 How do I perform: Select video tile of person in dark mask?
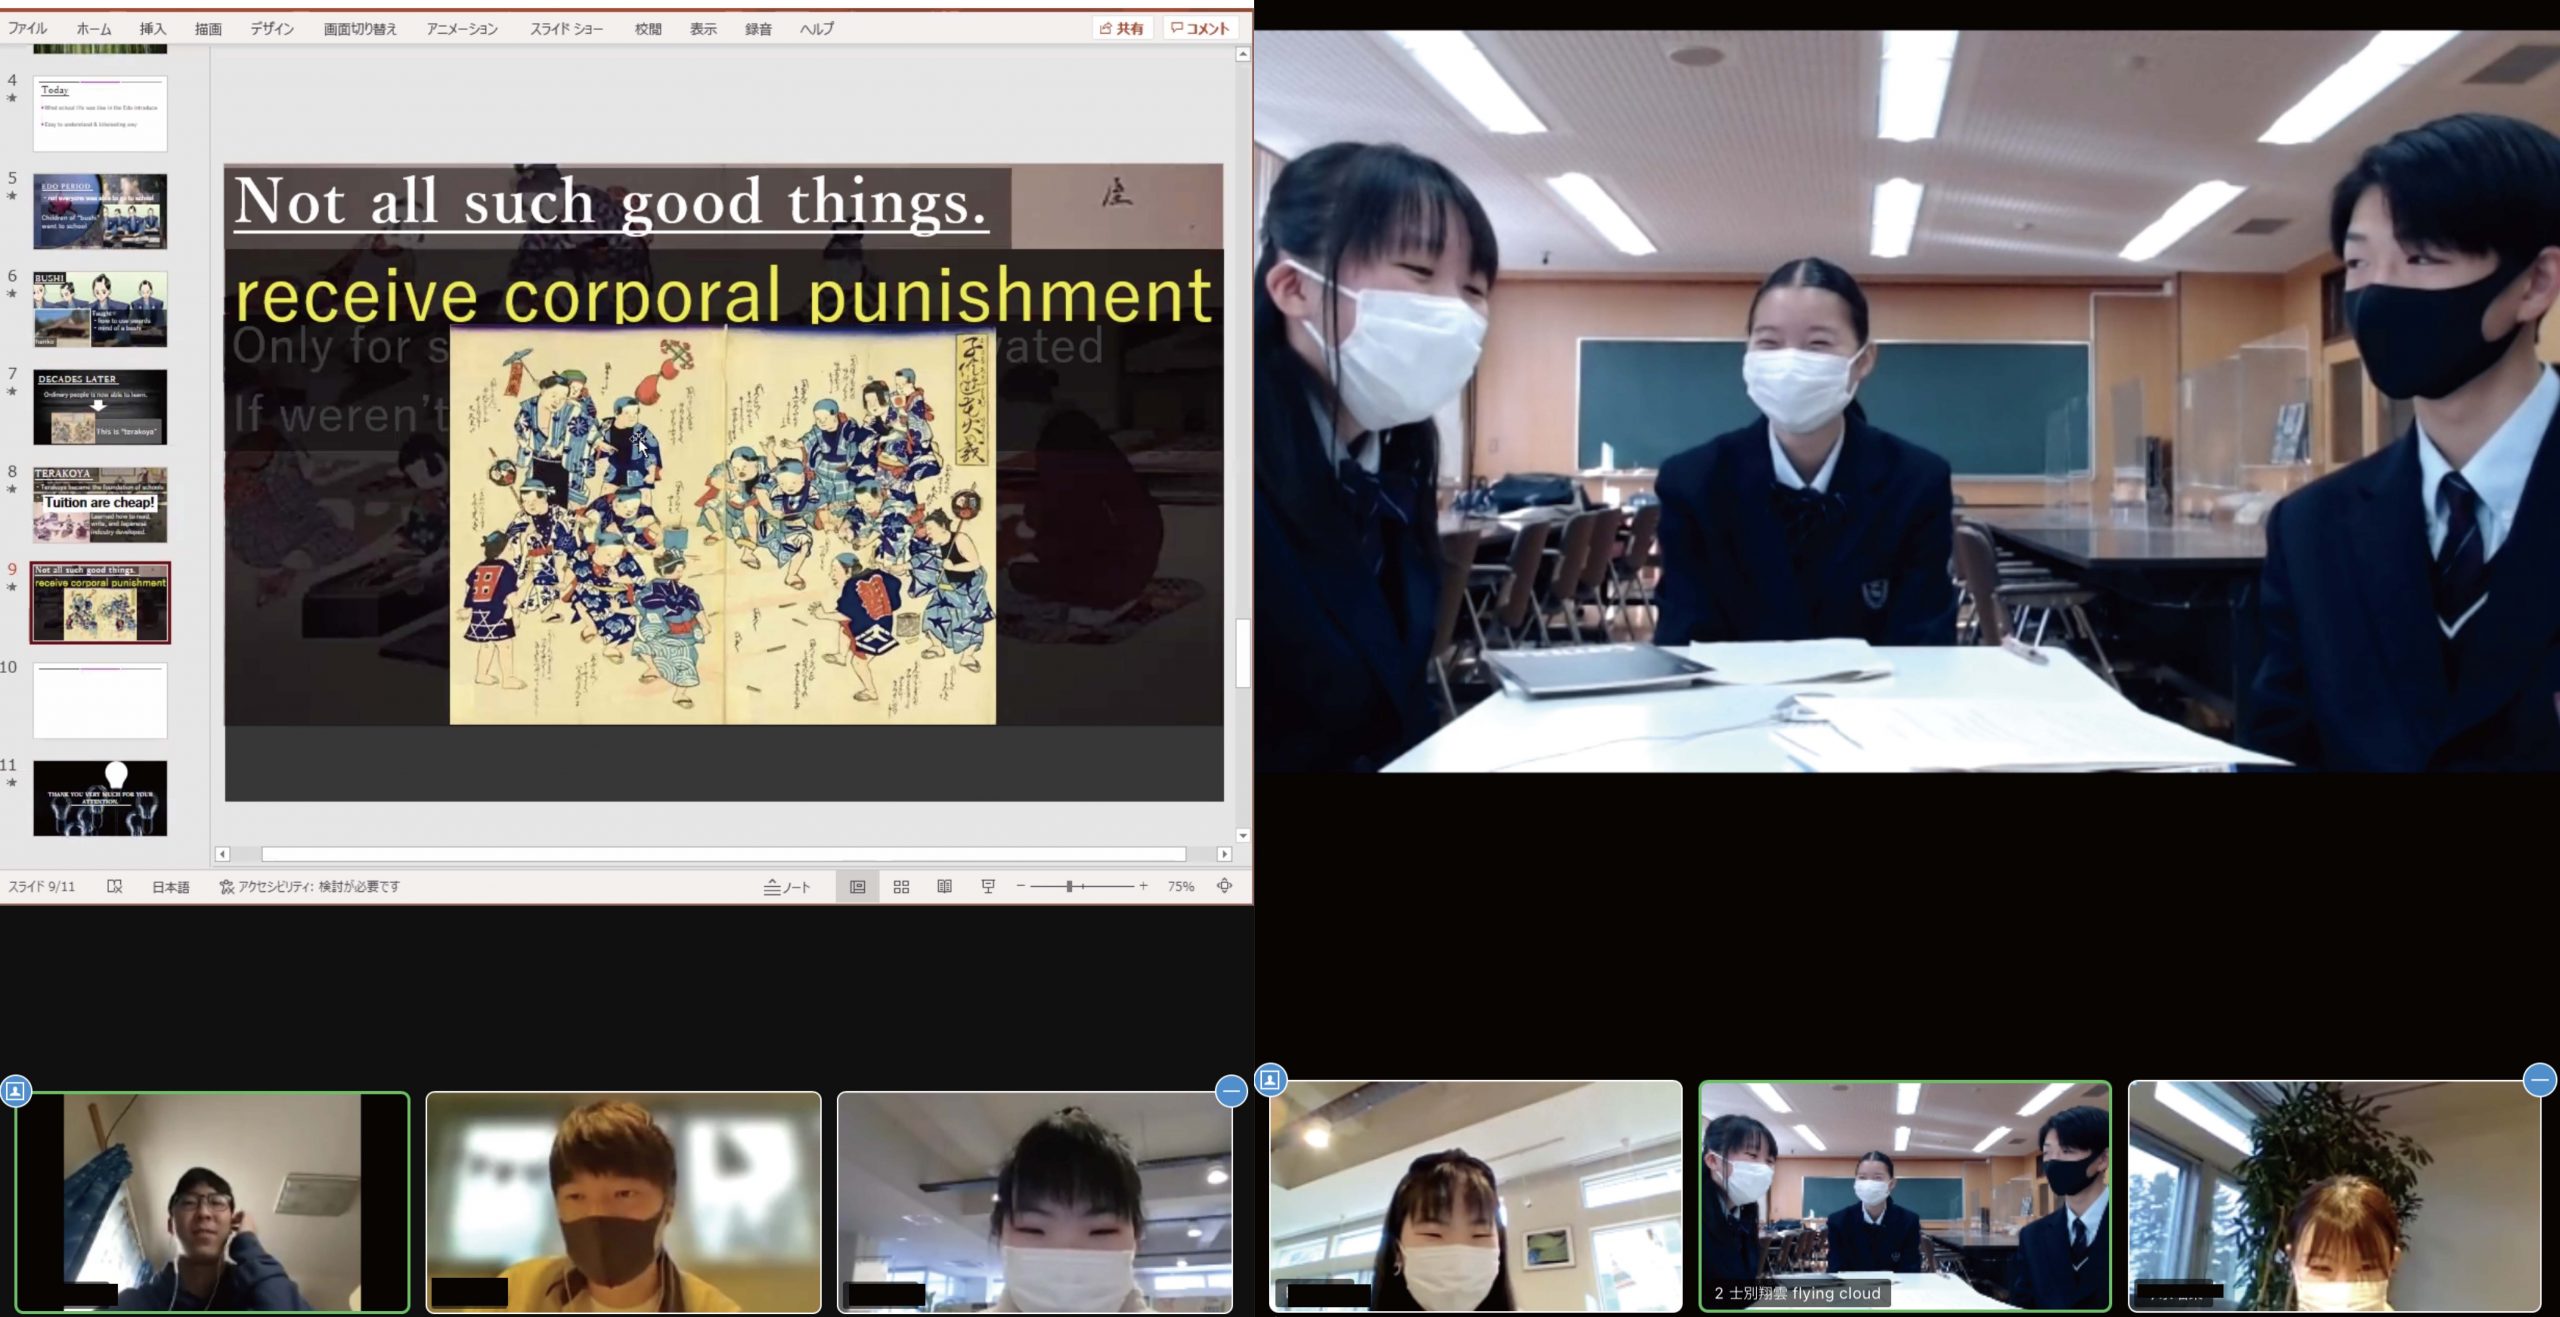point(623,1202)
